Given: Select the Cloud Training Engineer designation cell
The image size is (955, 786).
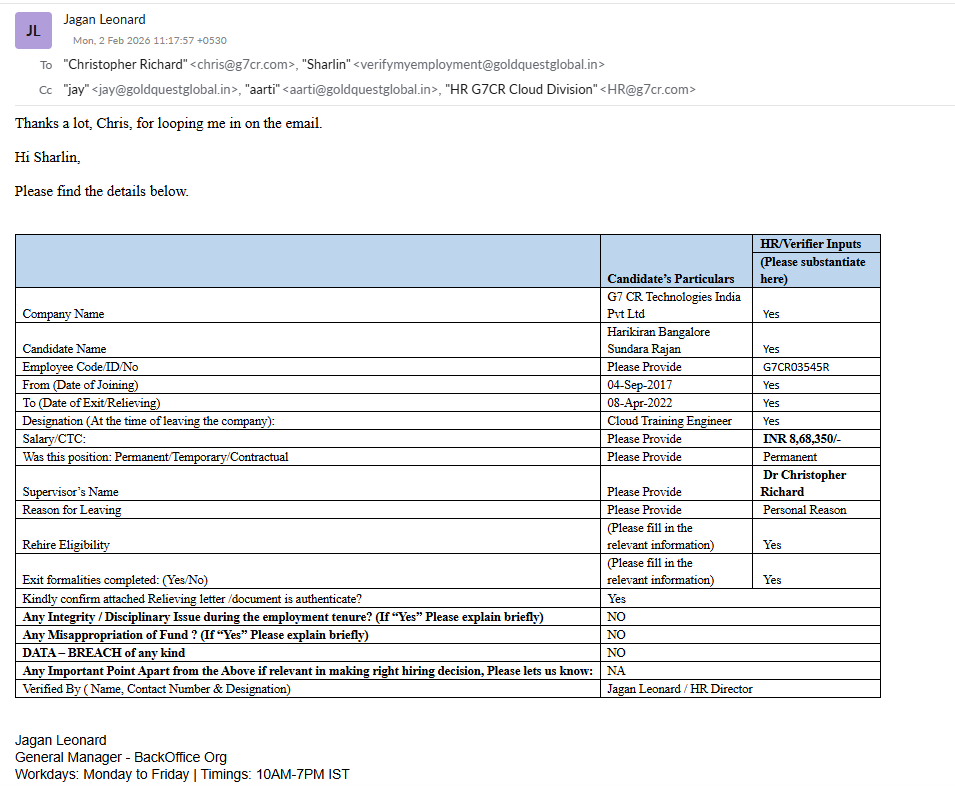Looking at the screenshot, I should pyautogui.click(x=669, y=421).
